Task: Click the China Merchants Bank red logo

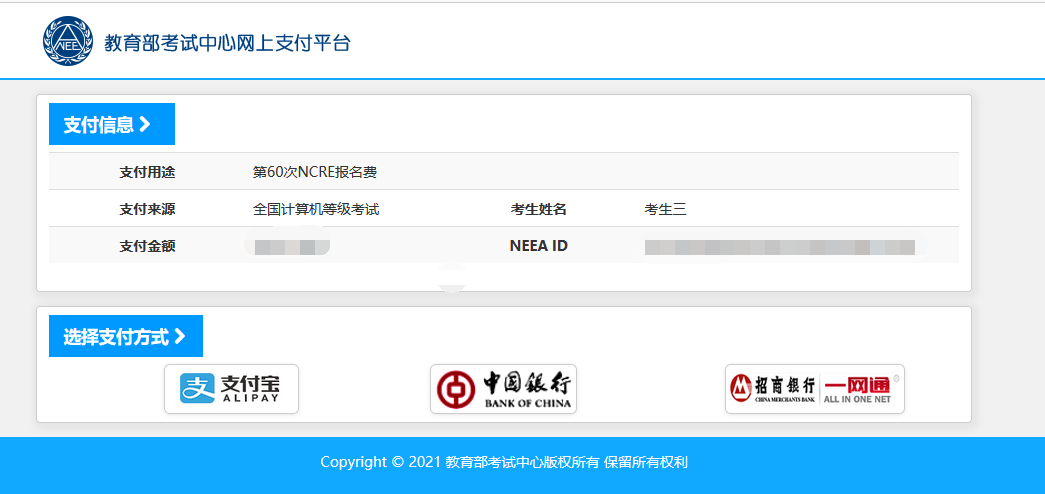Action: coord(742,387)
